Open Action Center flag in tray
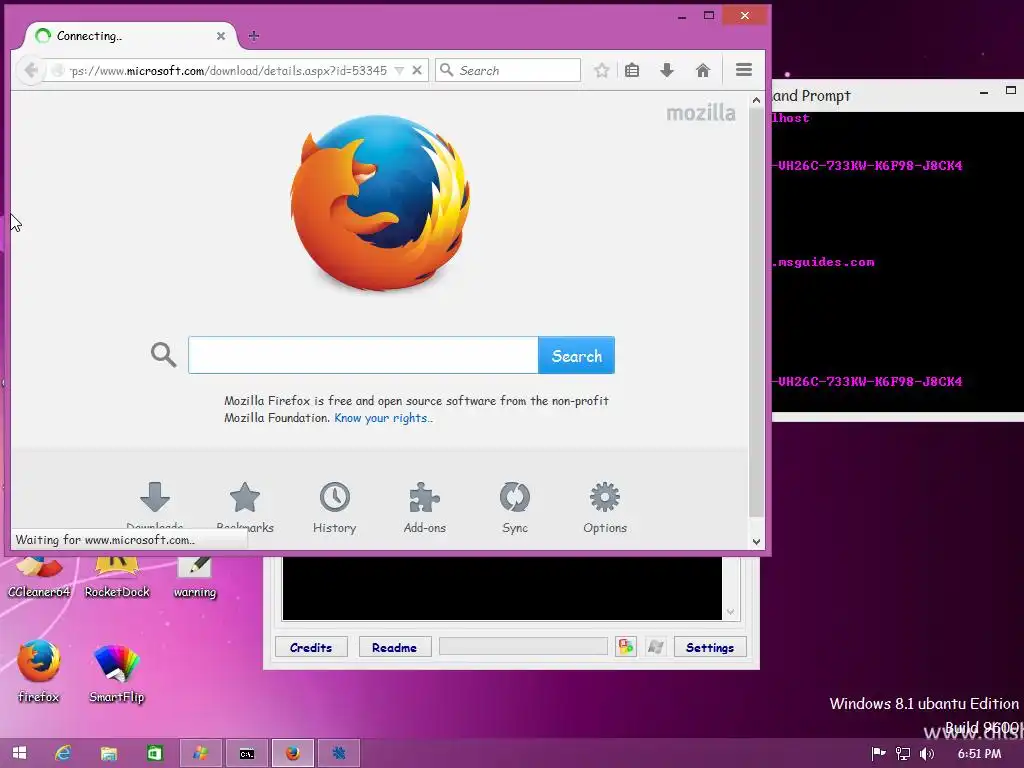The width and height of the screenshot is (1024, 768). (x=879, y=754)
